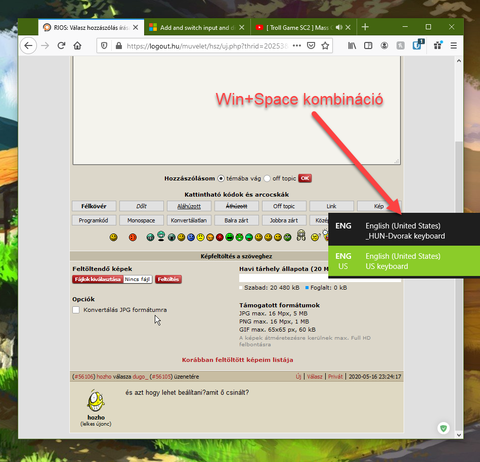Insert Kép image code button
Image resolution: width=480 pixels, height=462 pixels.
pos(379,206)
